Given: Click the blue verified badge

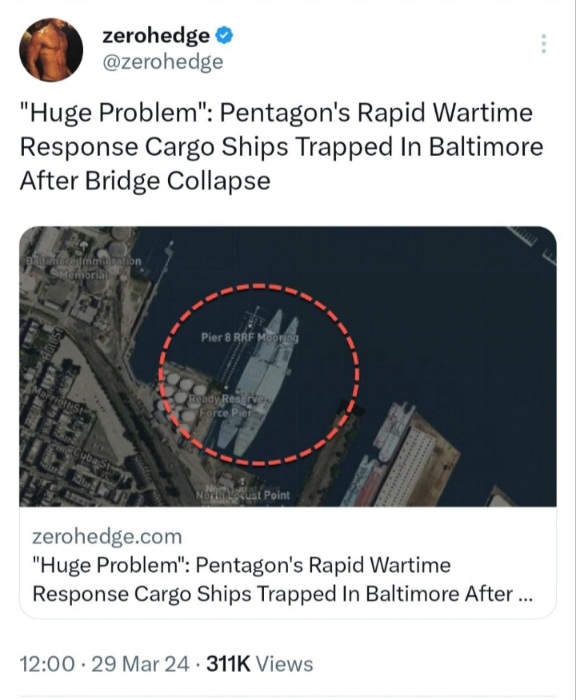Looking at the screenshot, I should [224, 35].
